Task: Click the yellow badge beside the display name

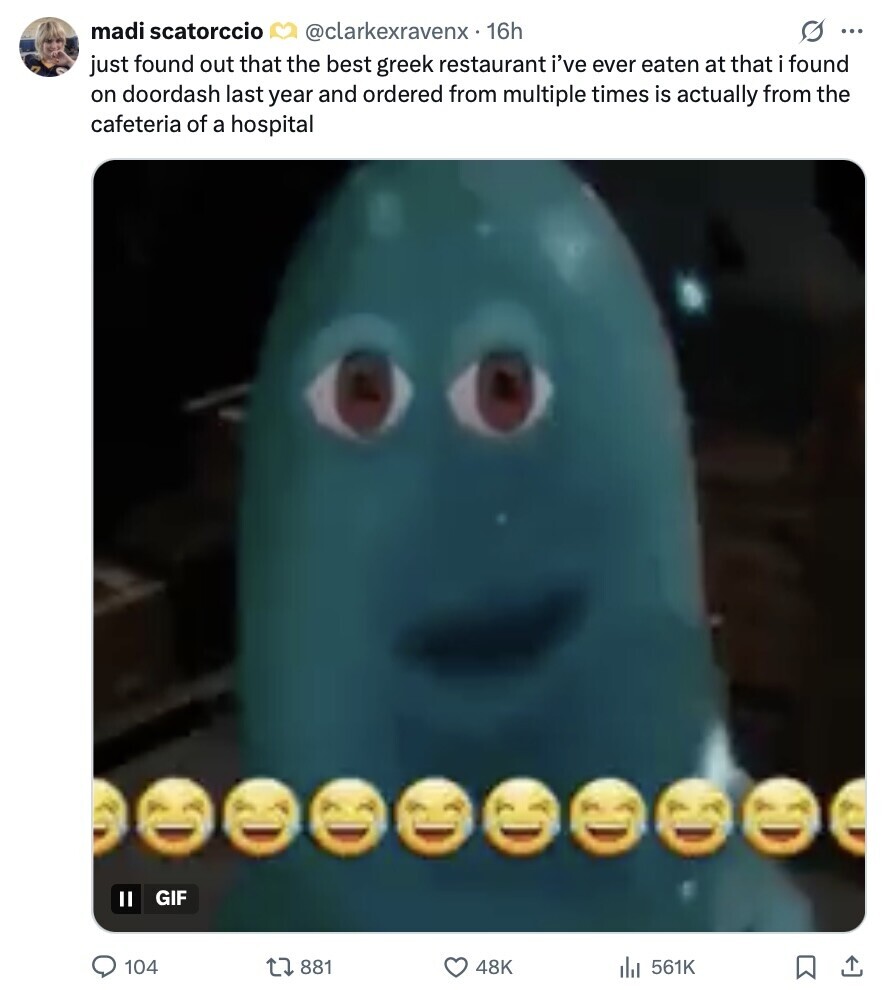Action: click(x=283, y=31)
